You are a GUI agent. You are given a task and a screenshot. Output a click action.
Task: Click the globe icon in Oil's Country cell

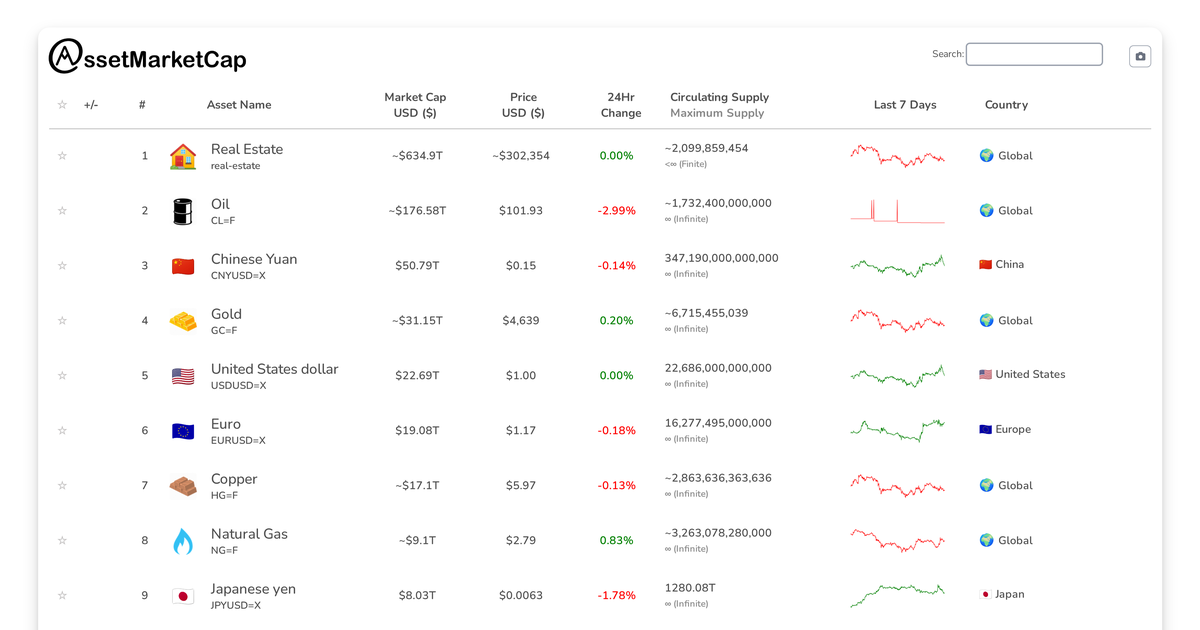point(986,211)
